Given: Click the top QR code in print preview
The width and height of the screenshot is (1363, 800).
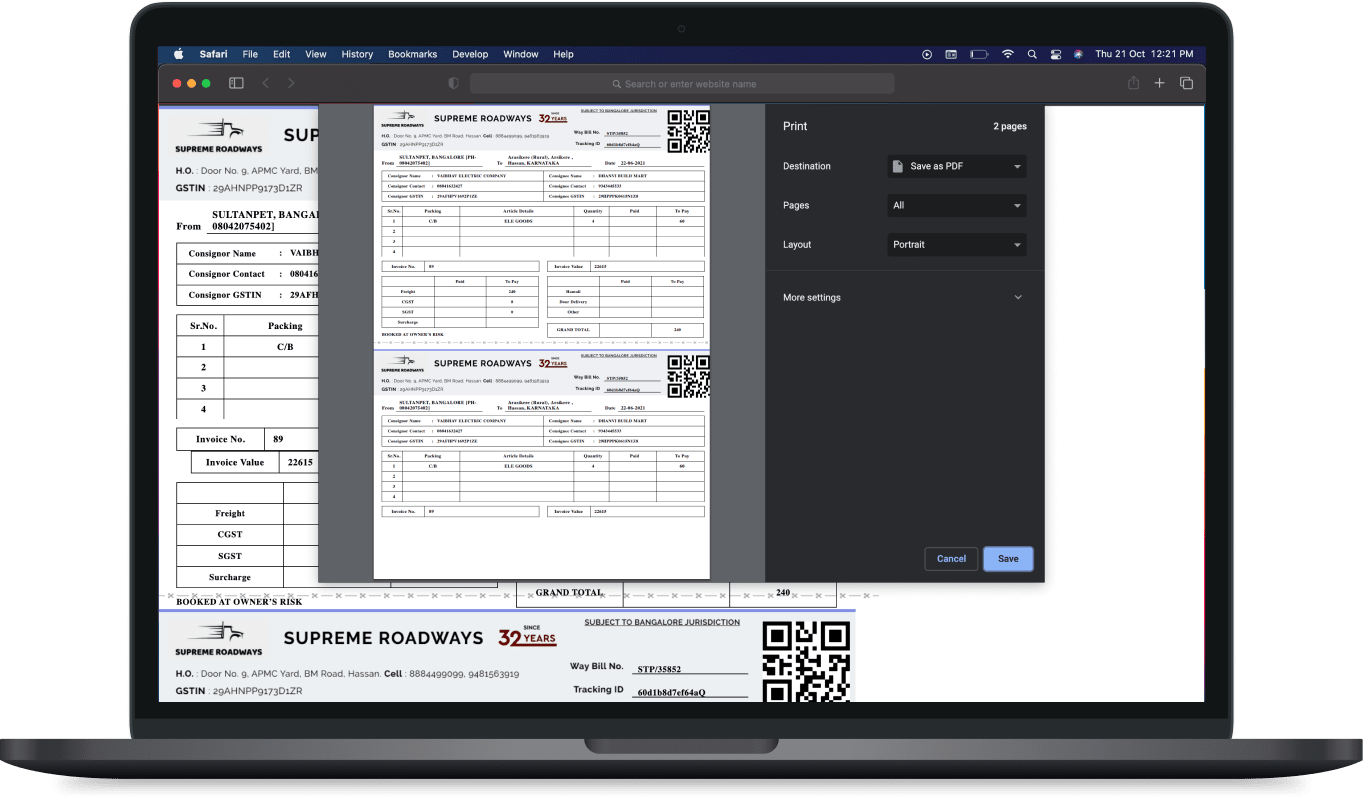Looking at the screenshot, I should (x=688, y=131).
